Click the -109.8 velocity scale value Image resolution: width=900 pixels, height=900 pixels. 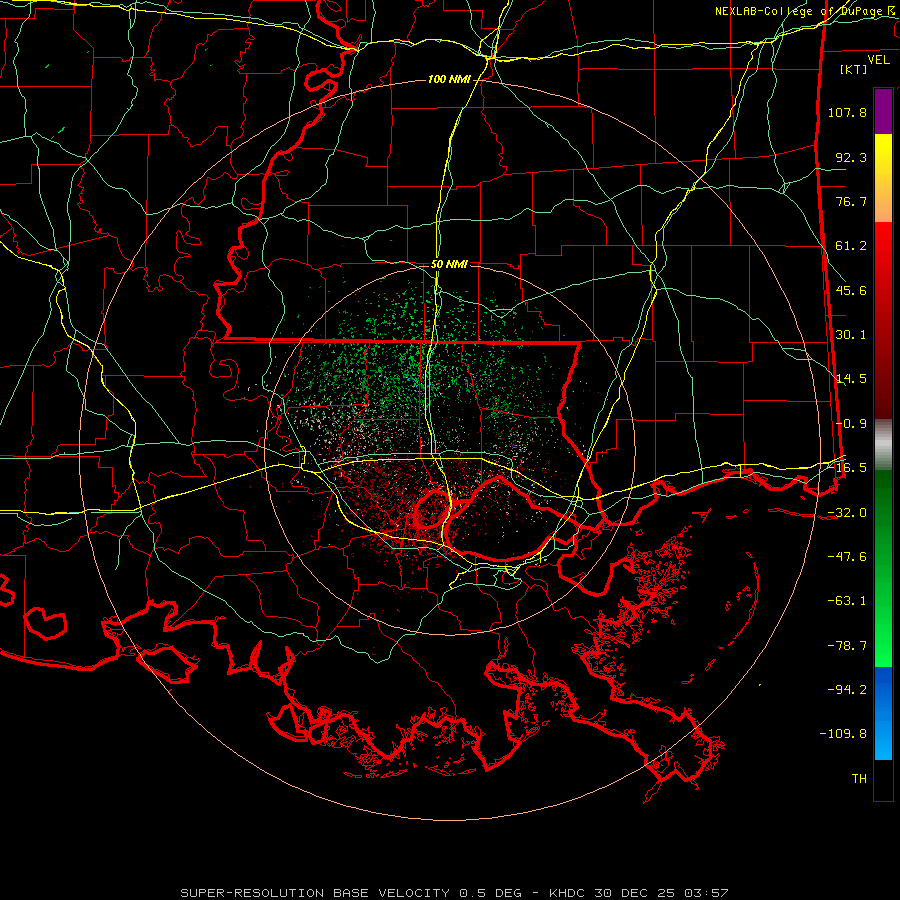(844, 734)
